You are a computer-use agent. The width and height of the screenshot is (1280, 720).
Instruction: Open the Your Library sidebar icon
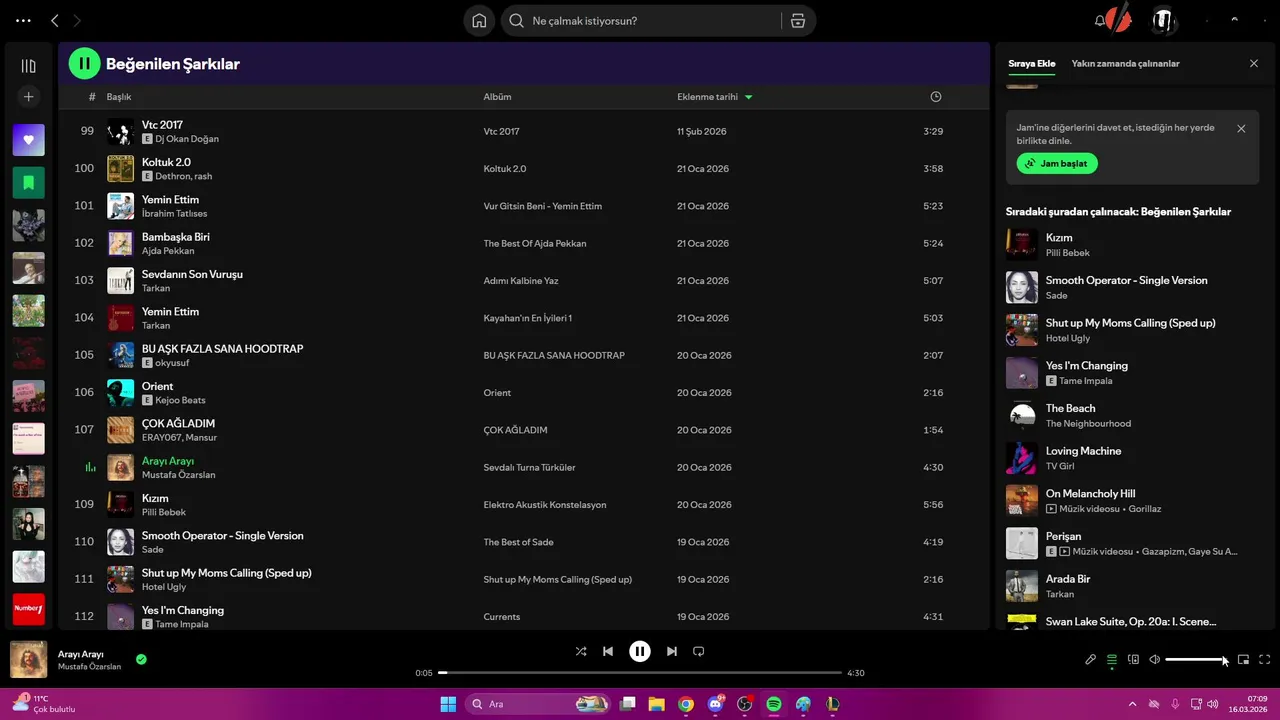point(28,66)
